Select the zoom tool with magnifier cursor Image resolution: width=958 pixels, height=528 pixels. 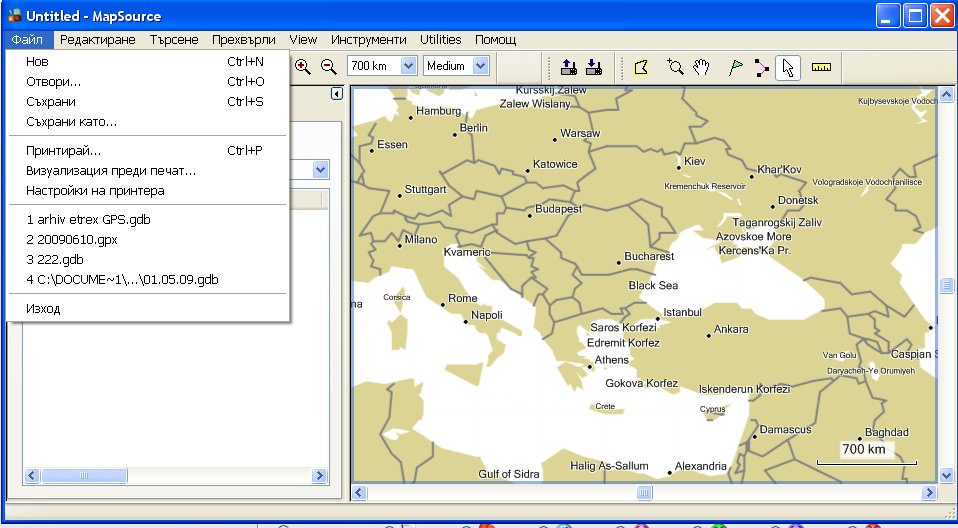(676, 67)
